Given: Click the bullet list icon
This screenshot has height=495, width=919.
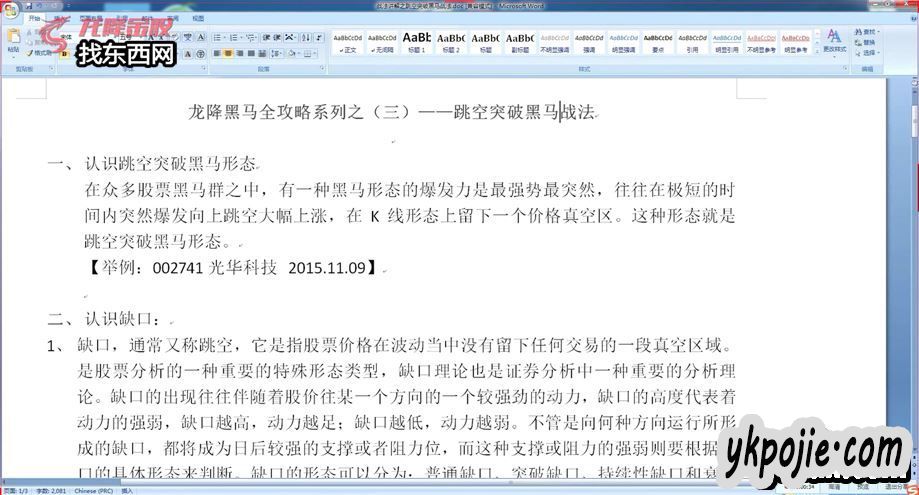Looking at the screenshot, I should [x=216, y=37].
